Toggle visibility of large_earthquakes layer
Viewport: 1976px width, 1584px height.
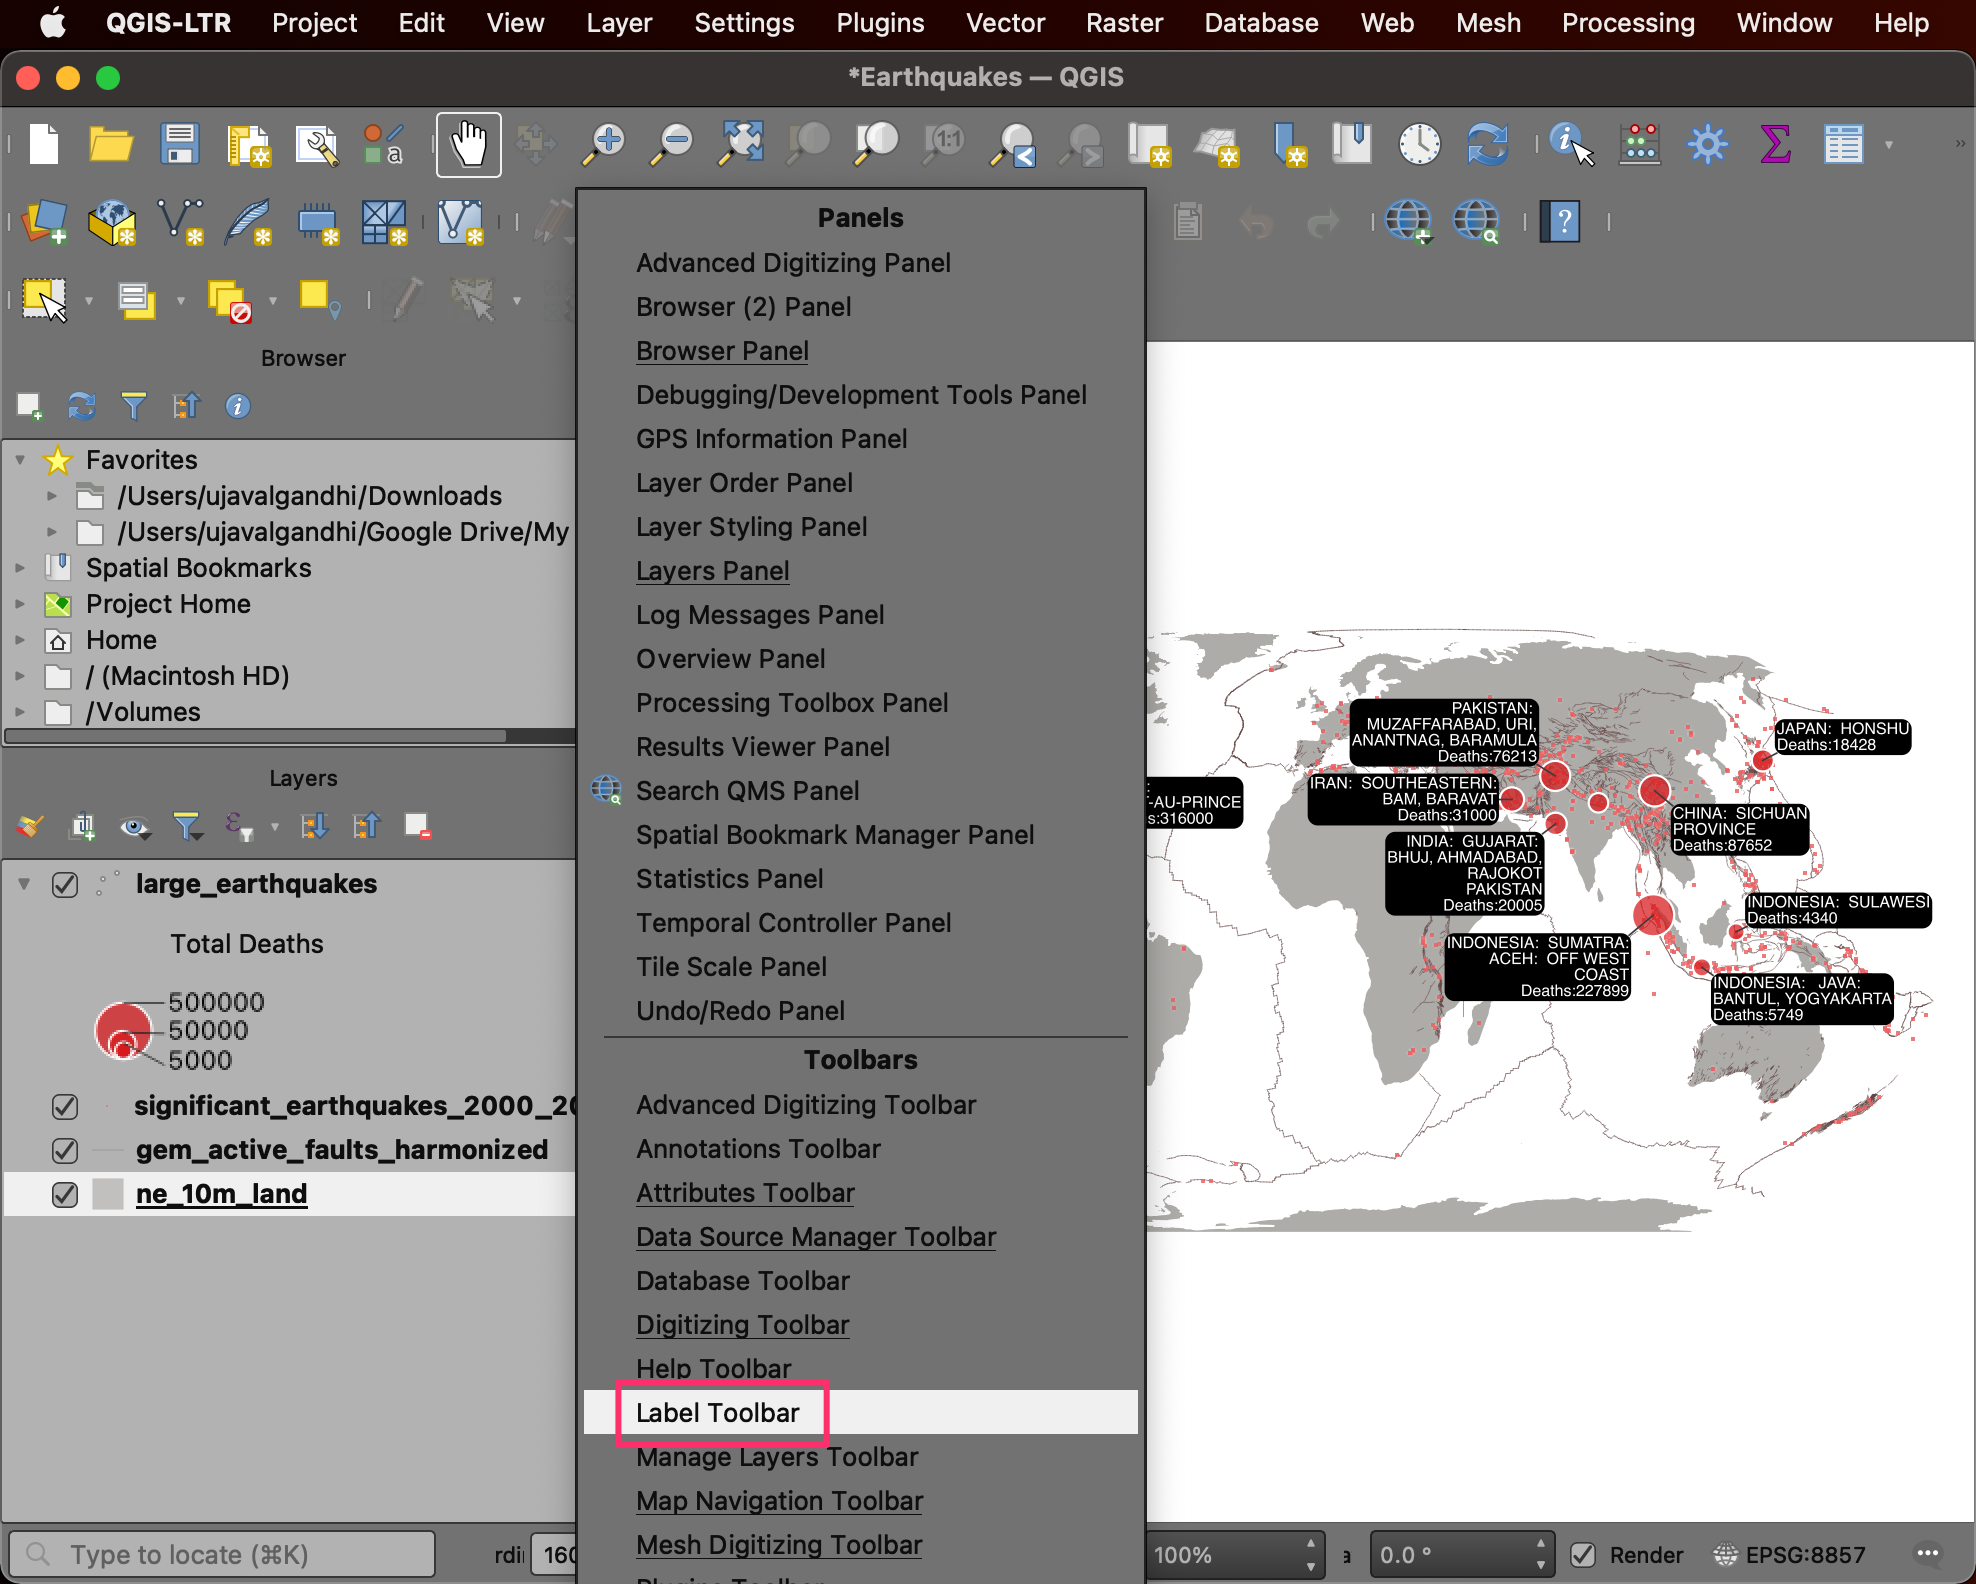[x=65, y=885]
